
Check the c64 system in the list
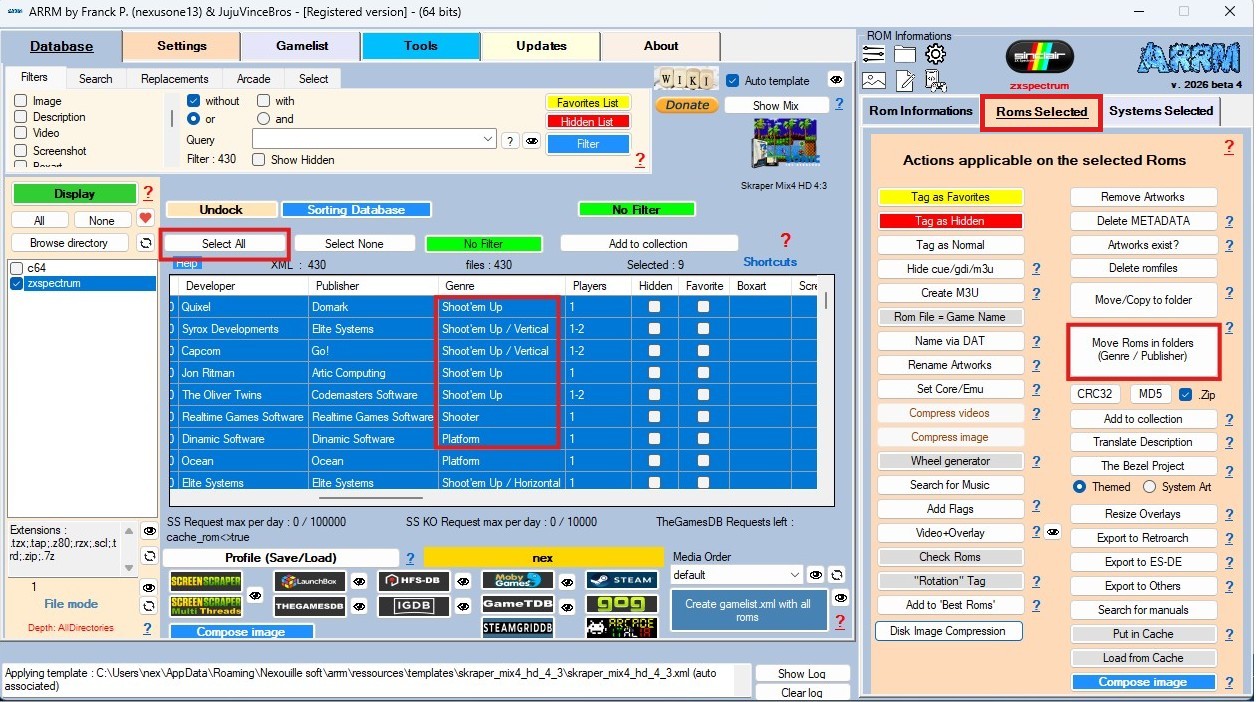point(17,268)
